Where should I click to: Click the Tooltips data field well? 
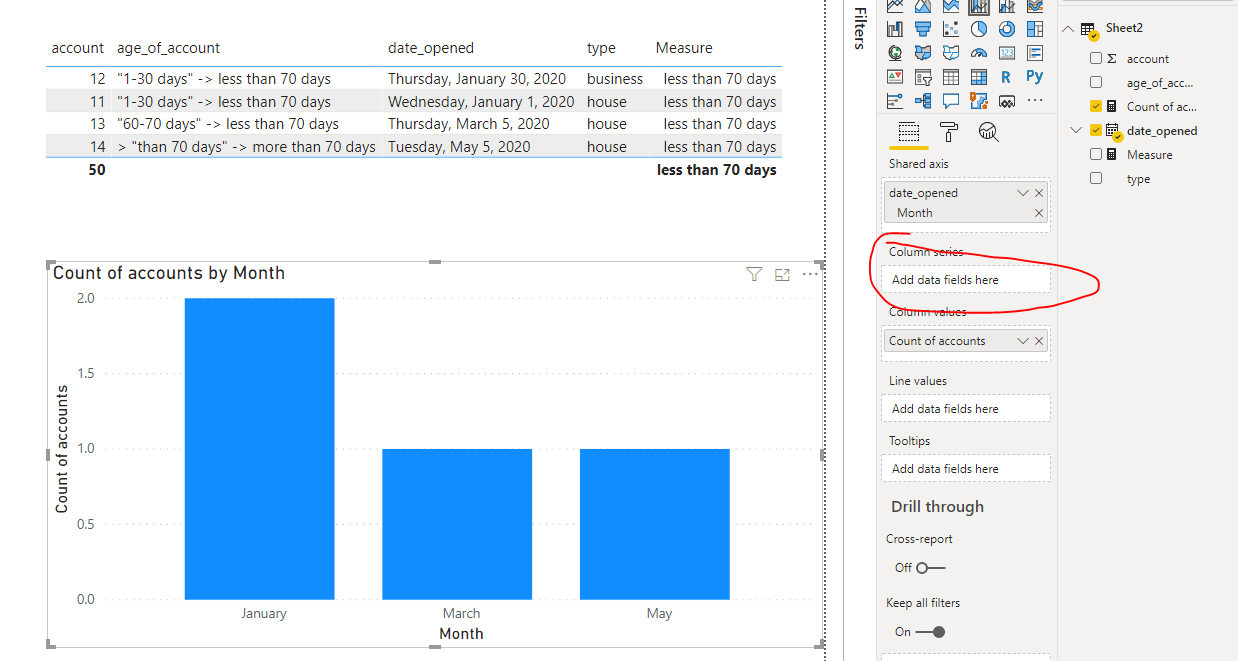(x=965, y=468)
